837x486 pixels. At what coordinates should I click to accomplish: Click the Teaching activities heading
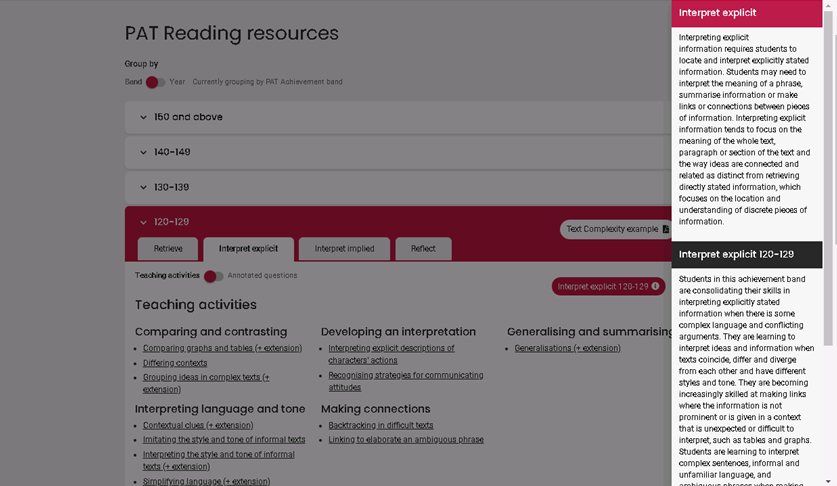(195, 305)
